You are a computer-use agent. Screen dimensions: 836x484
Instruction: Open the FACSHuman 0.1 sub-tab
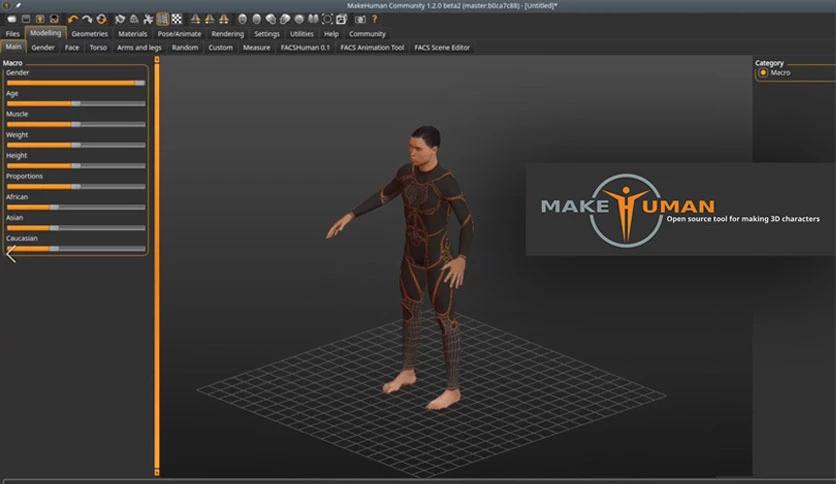point(305,47)
